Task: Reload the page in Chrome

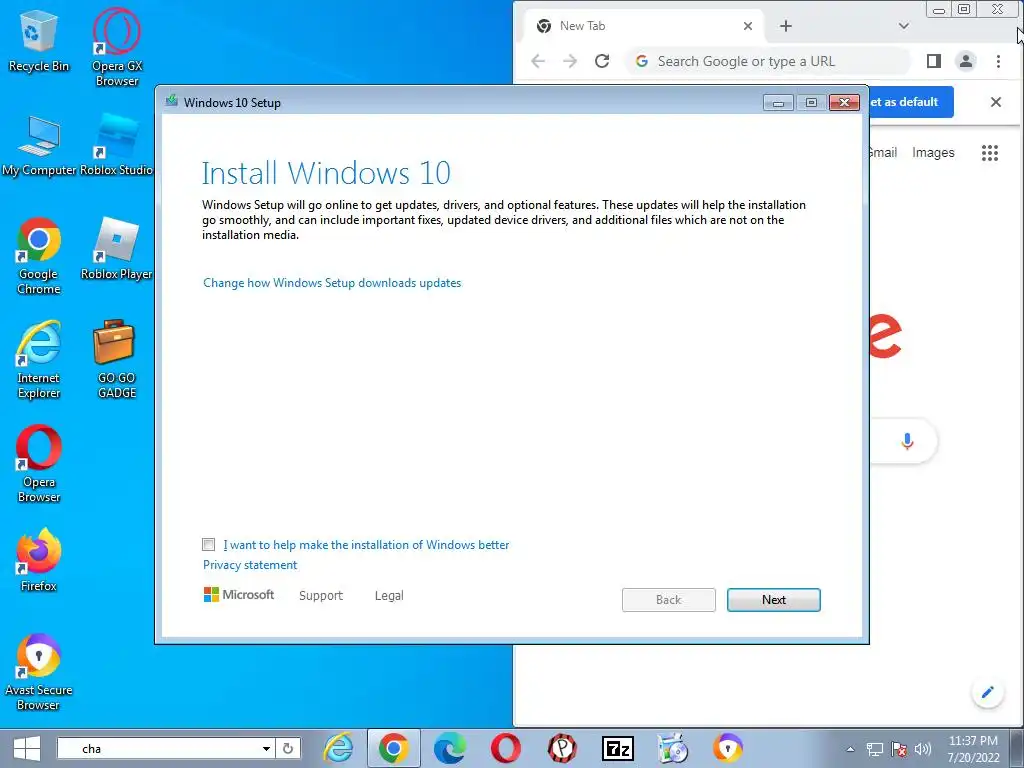Action: [602, 61]
